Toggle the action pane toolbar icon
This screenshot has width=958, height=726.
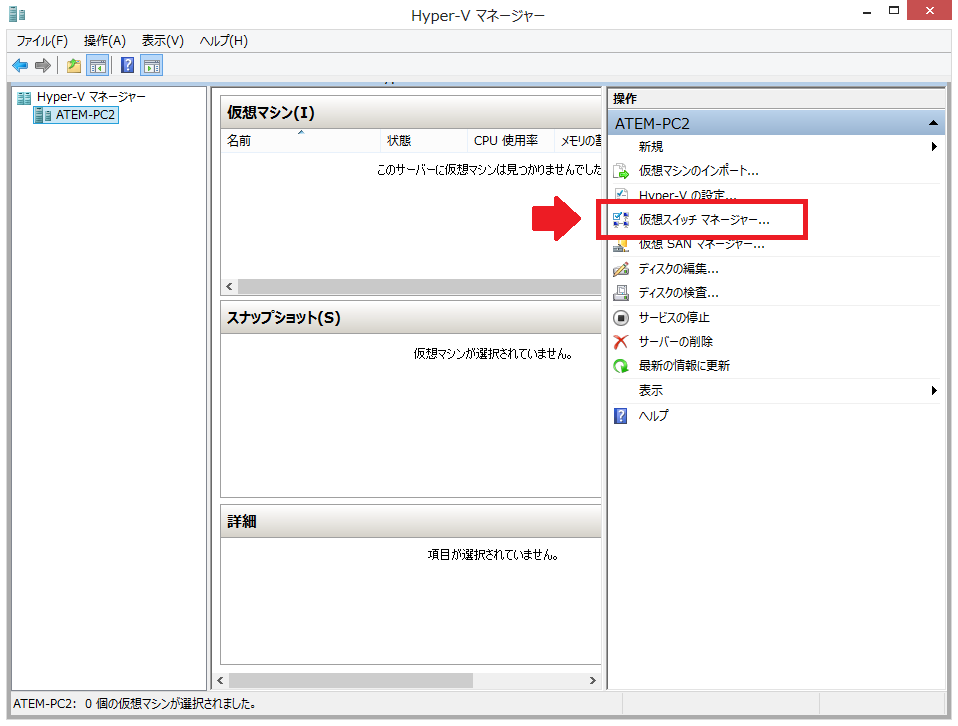152,65
